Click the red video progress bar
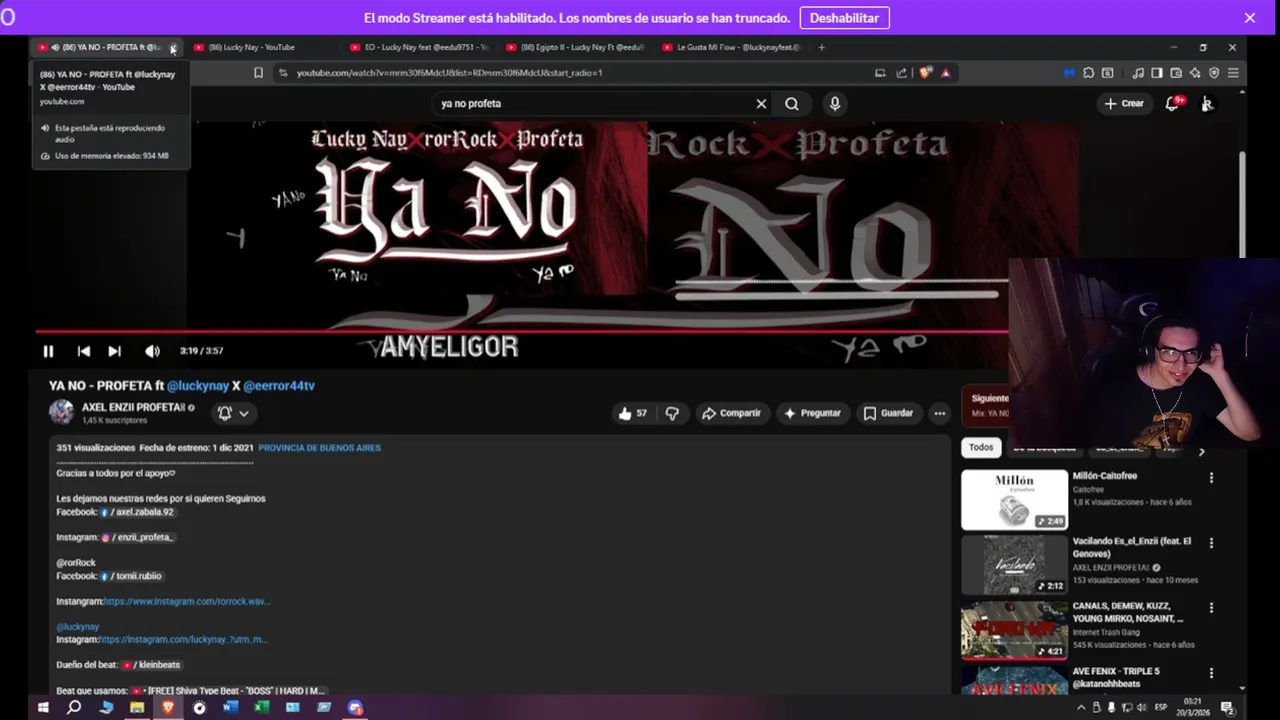 pos(520,331)
